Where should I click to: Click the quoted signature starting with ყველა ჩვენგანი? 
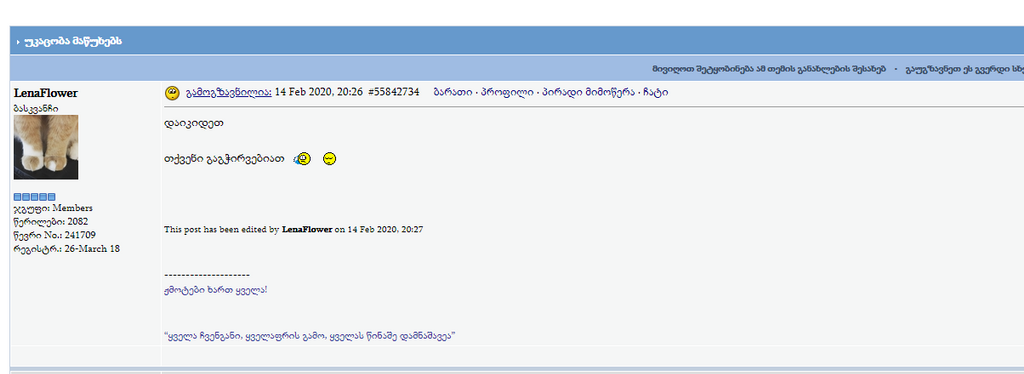pos(310,337)
